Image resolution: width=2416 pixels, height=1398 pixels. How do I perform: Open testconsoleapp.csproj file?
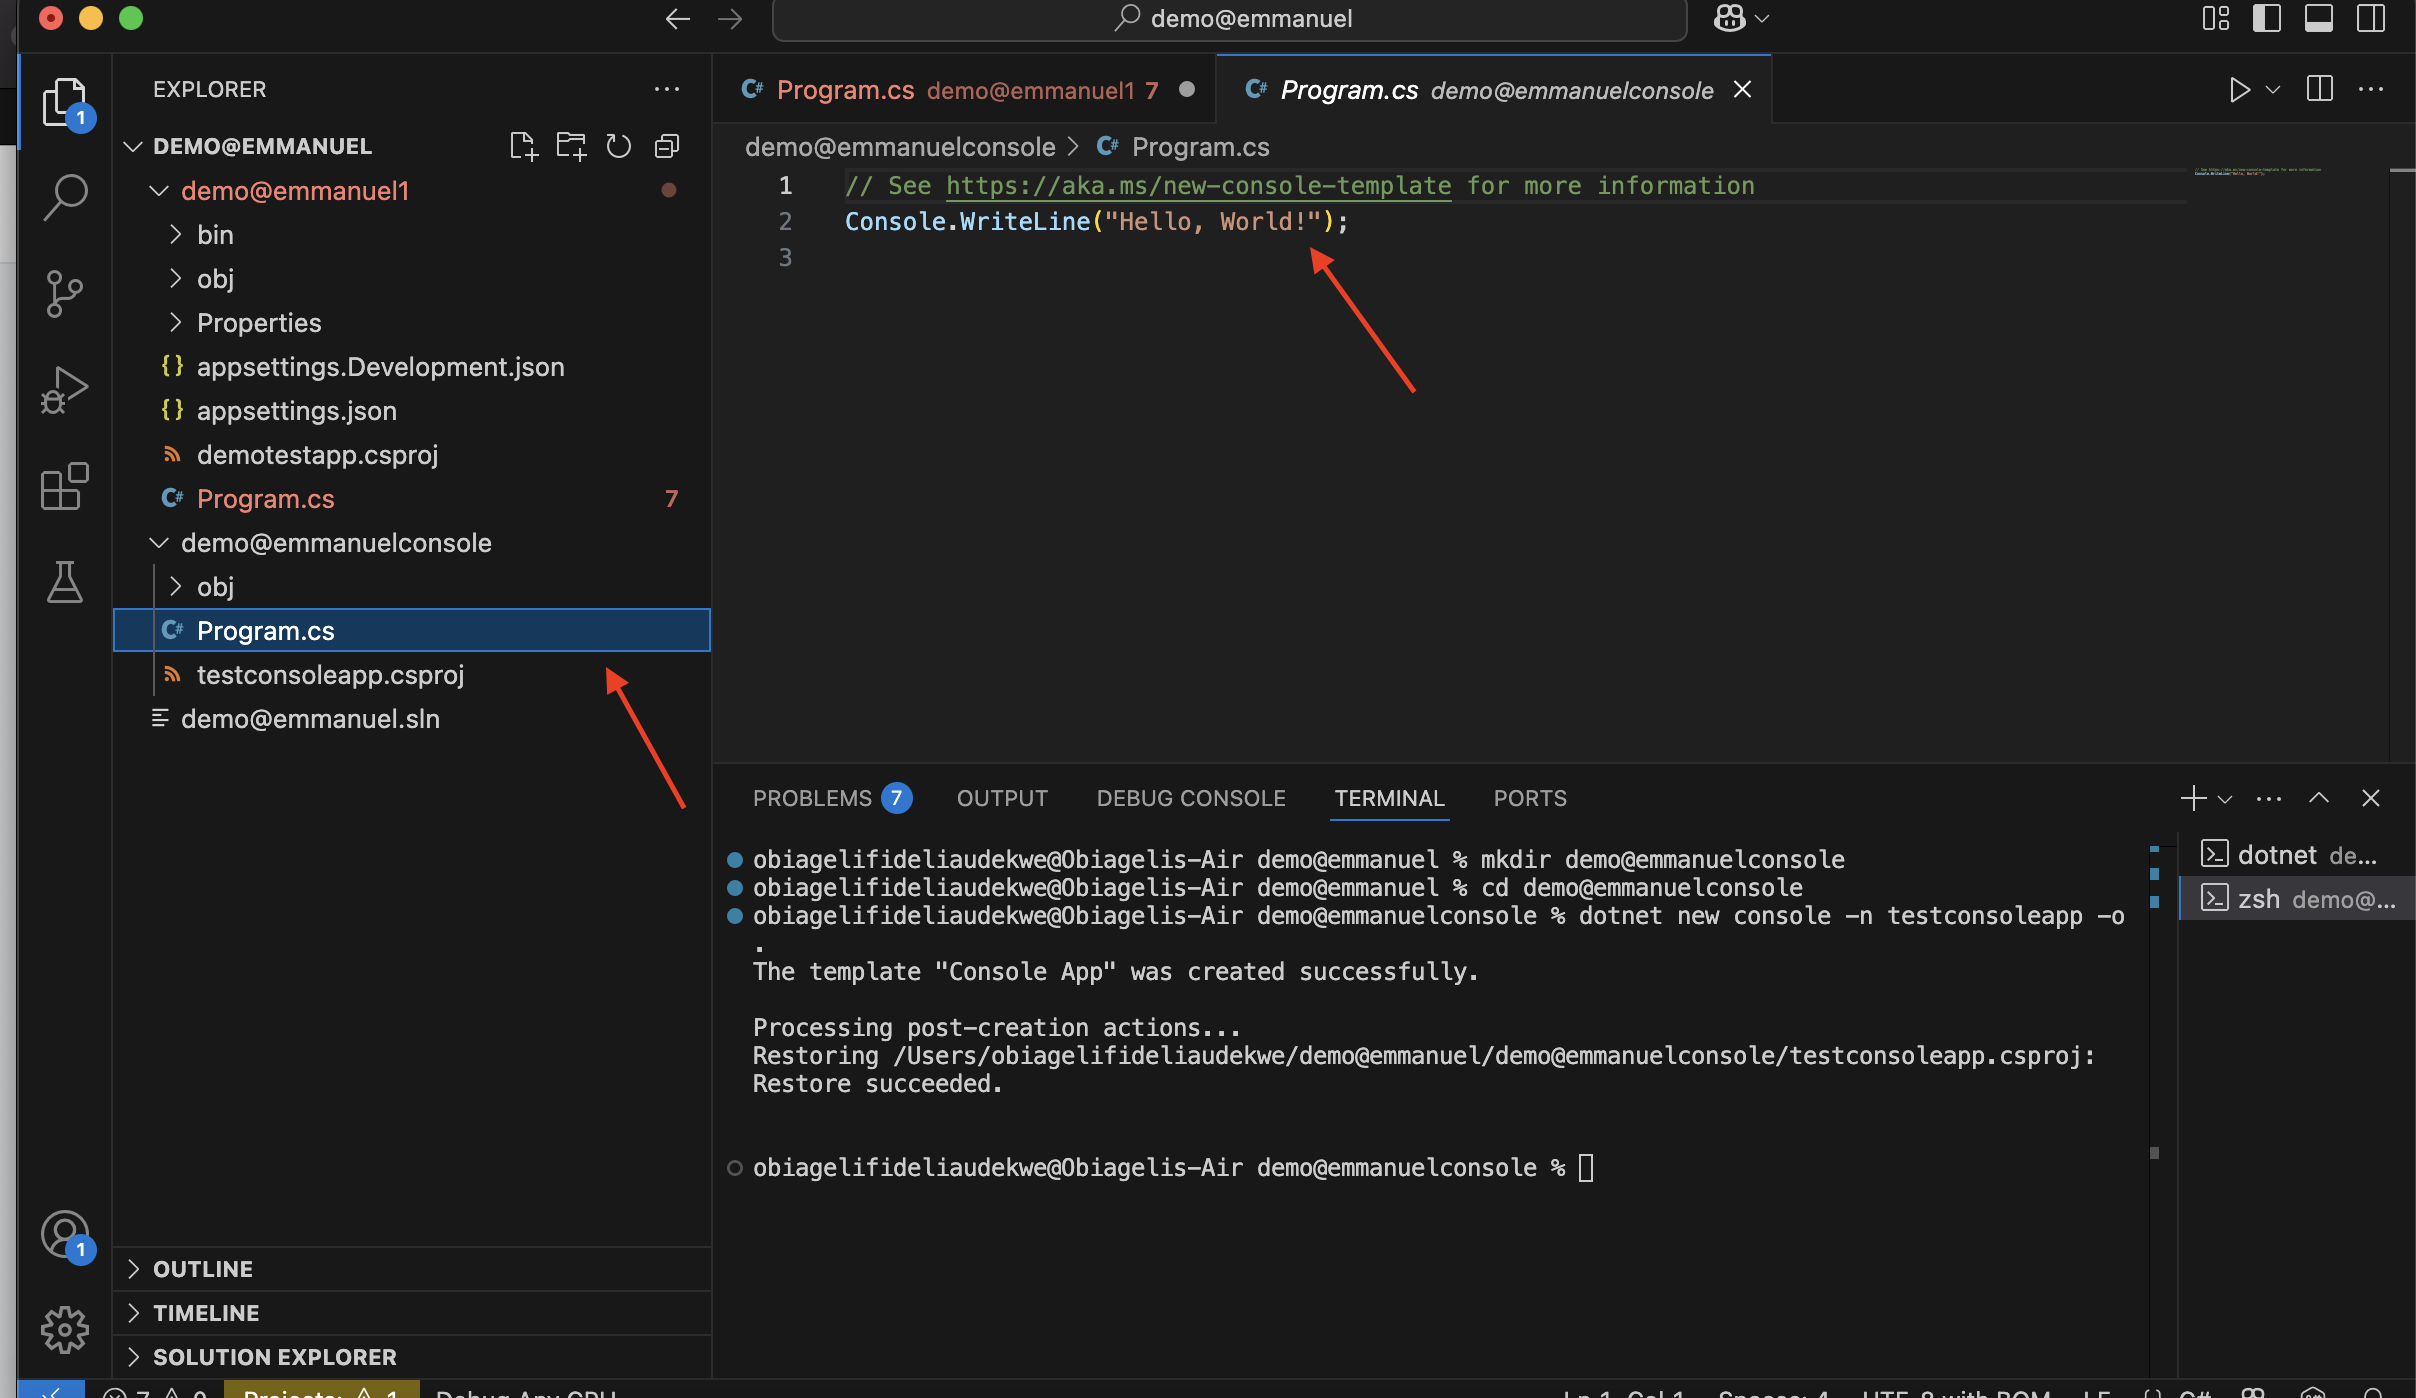[x=412, y=675]
